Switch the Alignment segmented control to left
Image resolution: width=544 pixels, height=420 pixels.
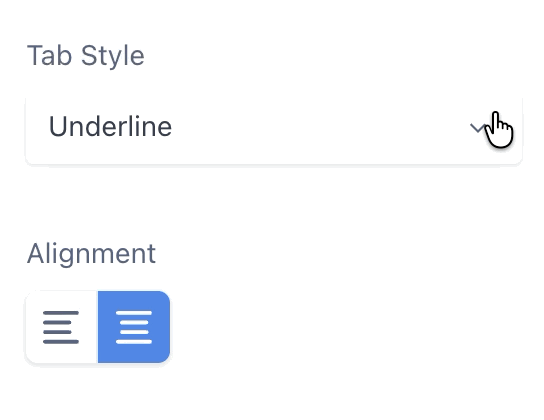coord(62,327)
